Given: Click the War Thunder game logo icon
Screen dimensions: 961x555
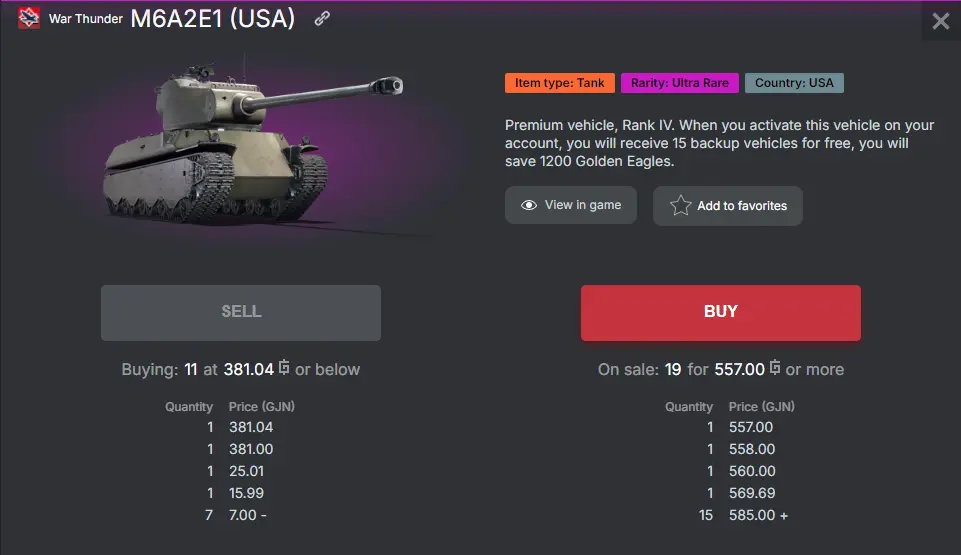Looking at the screenshot, I should [x=29, y=18].
